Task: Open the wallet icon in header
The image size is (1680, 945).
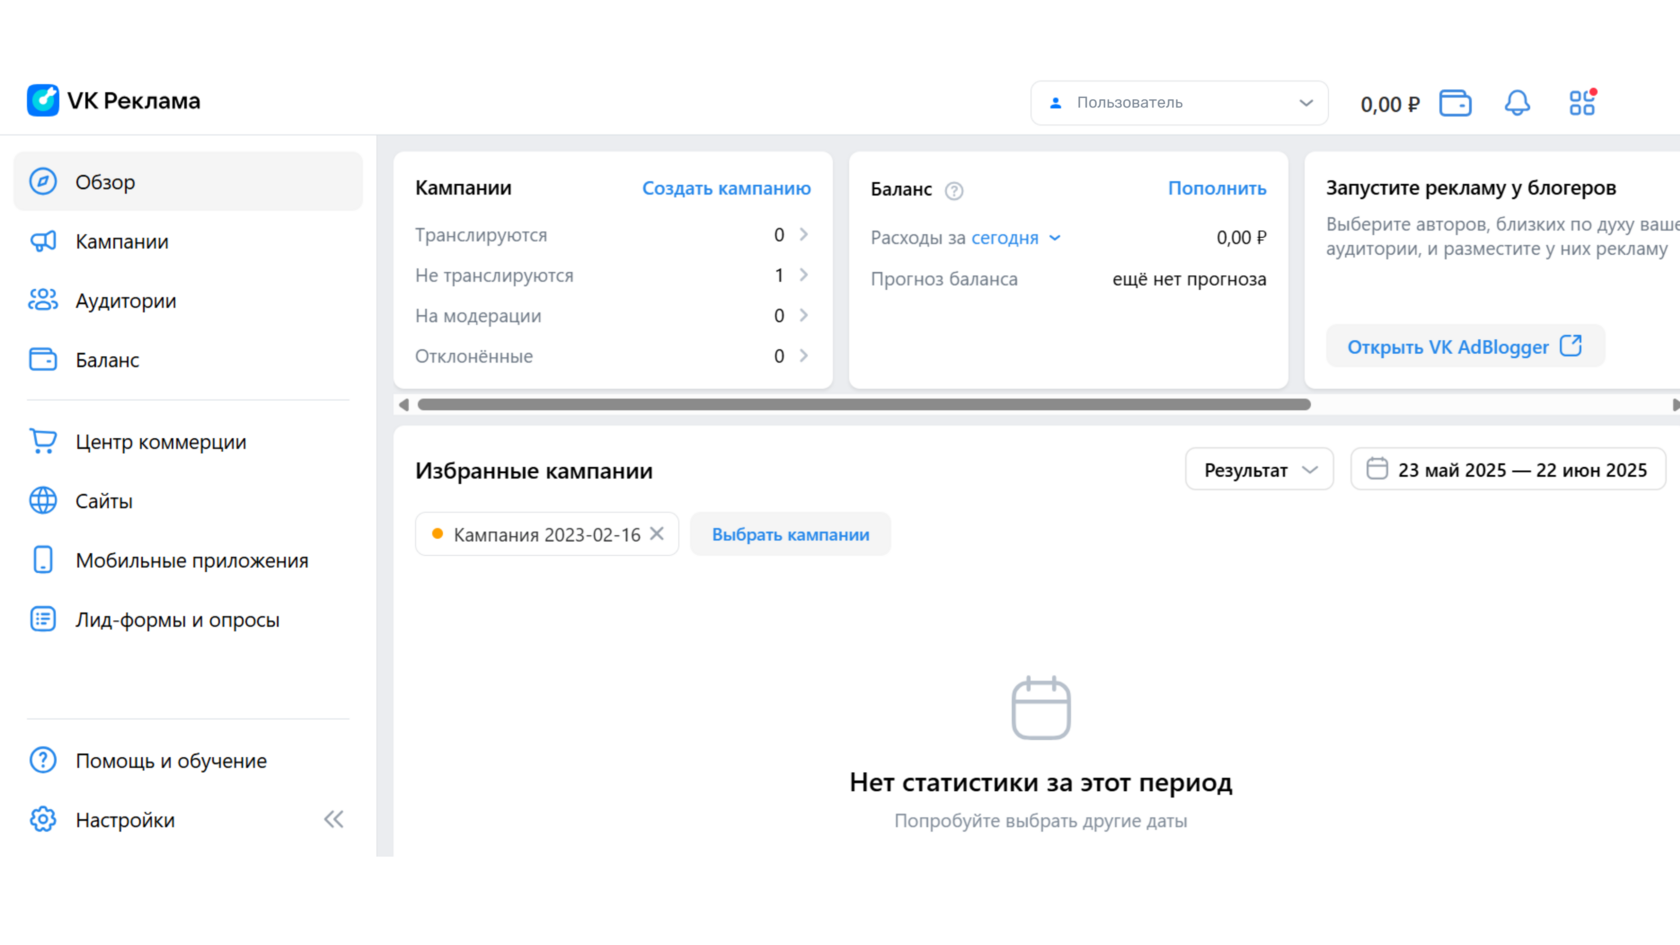Action: click(x=1455, y=103)
